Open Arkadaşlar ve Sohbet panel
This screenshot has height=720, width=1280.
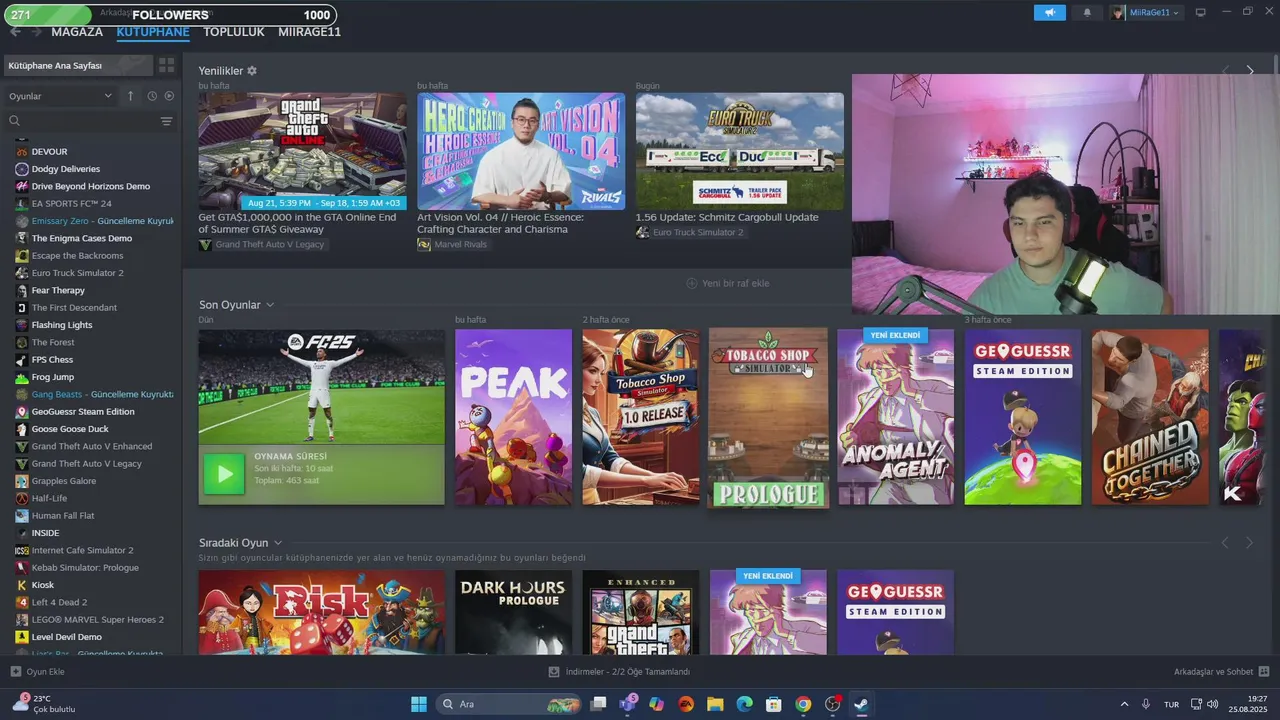[1222, 672]
